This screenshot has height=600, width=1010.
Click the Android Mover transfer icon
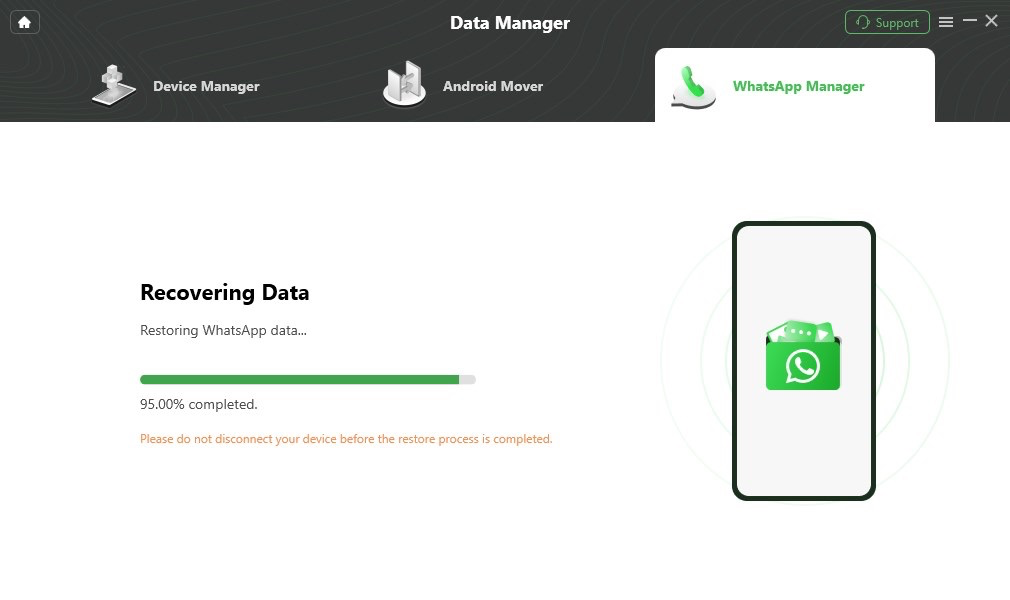(x=404, y=85)
